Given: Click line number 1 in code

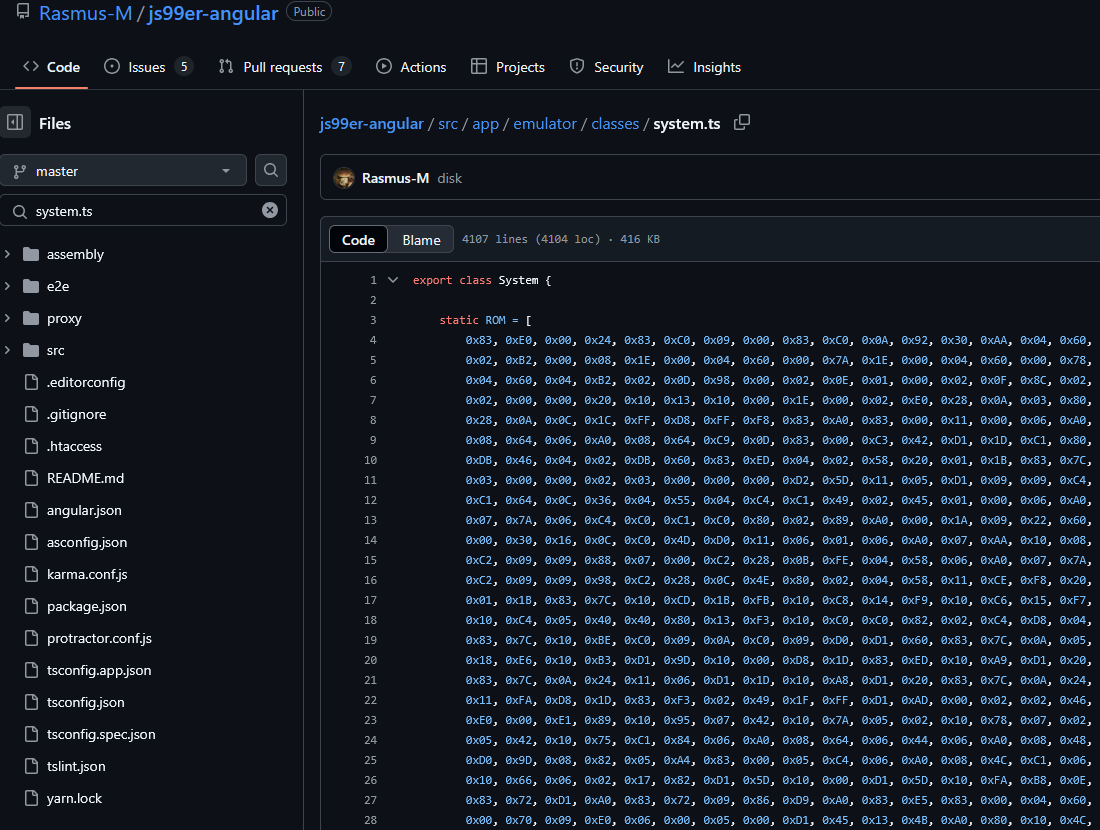Looking at the screenshot, I should pos(373,280).
